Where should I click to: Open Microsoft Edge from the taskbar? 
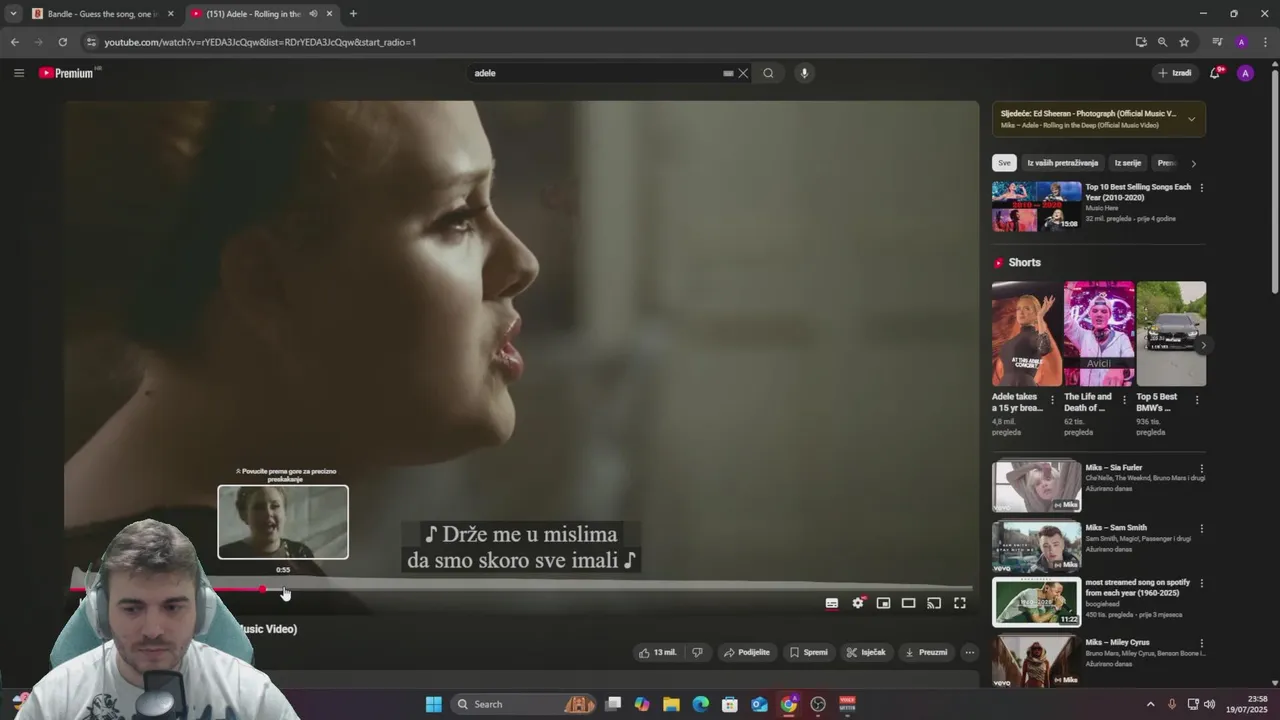[700, 704]
